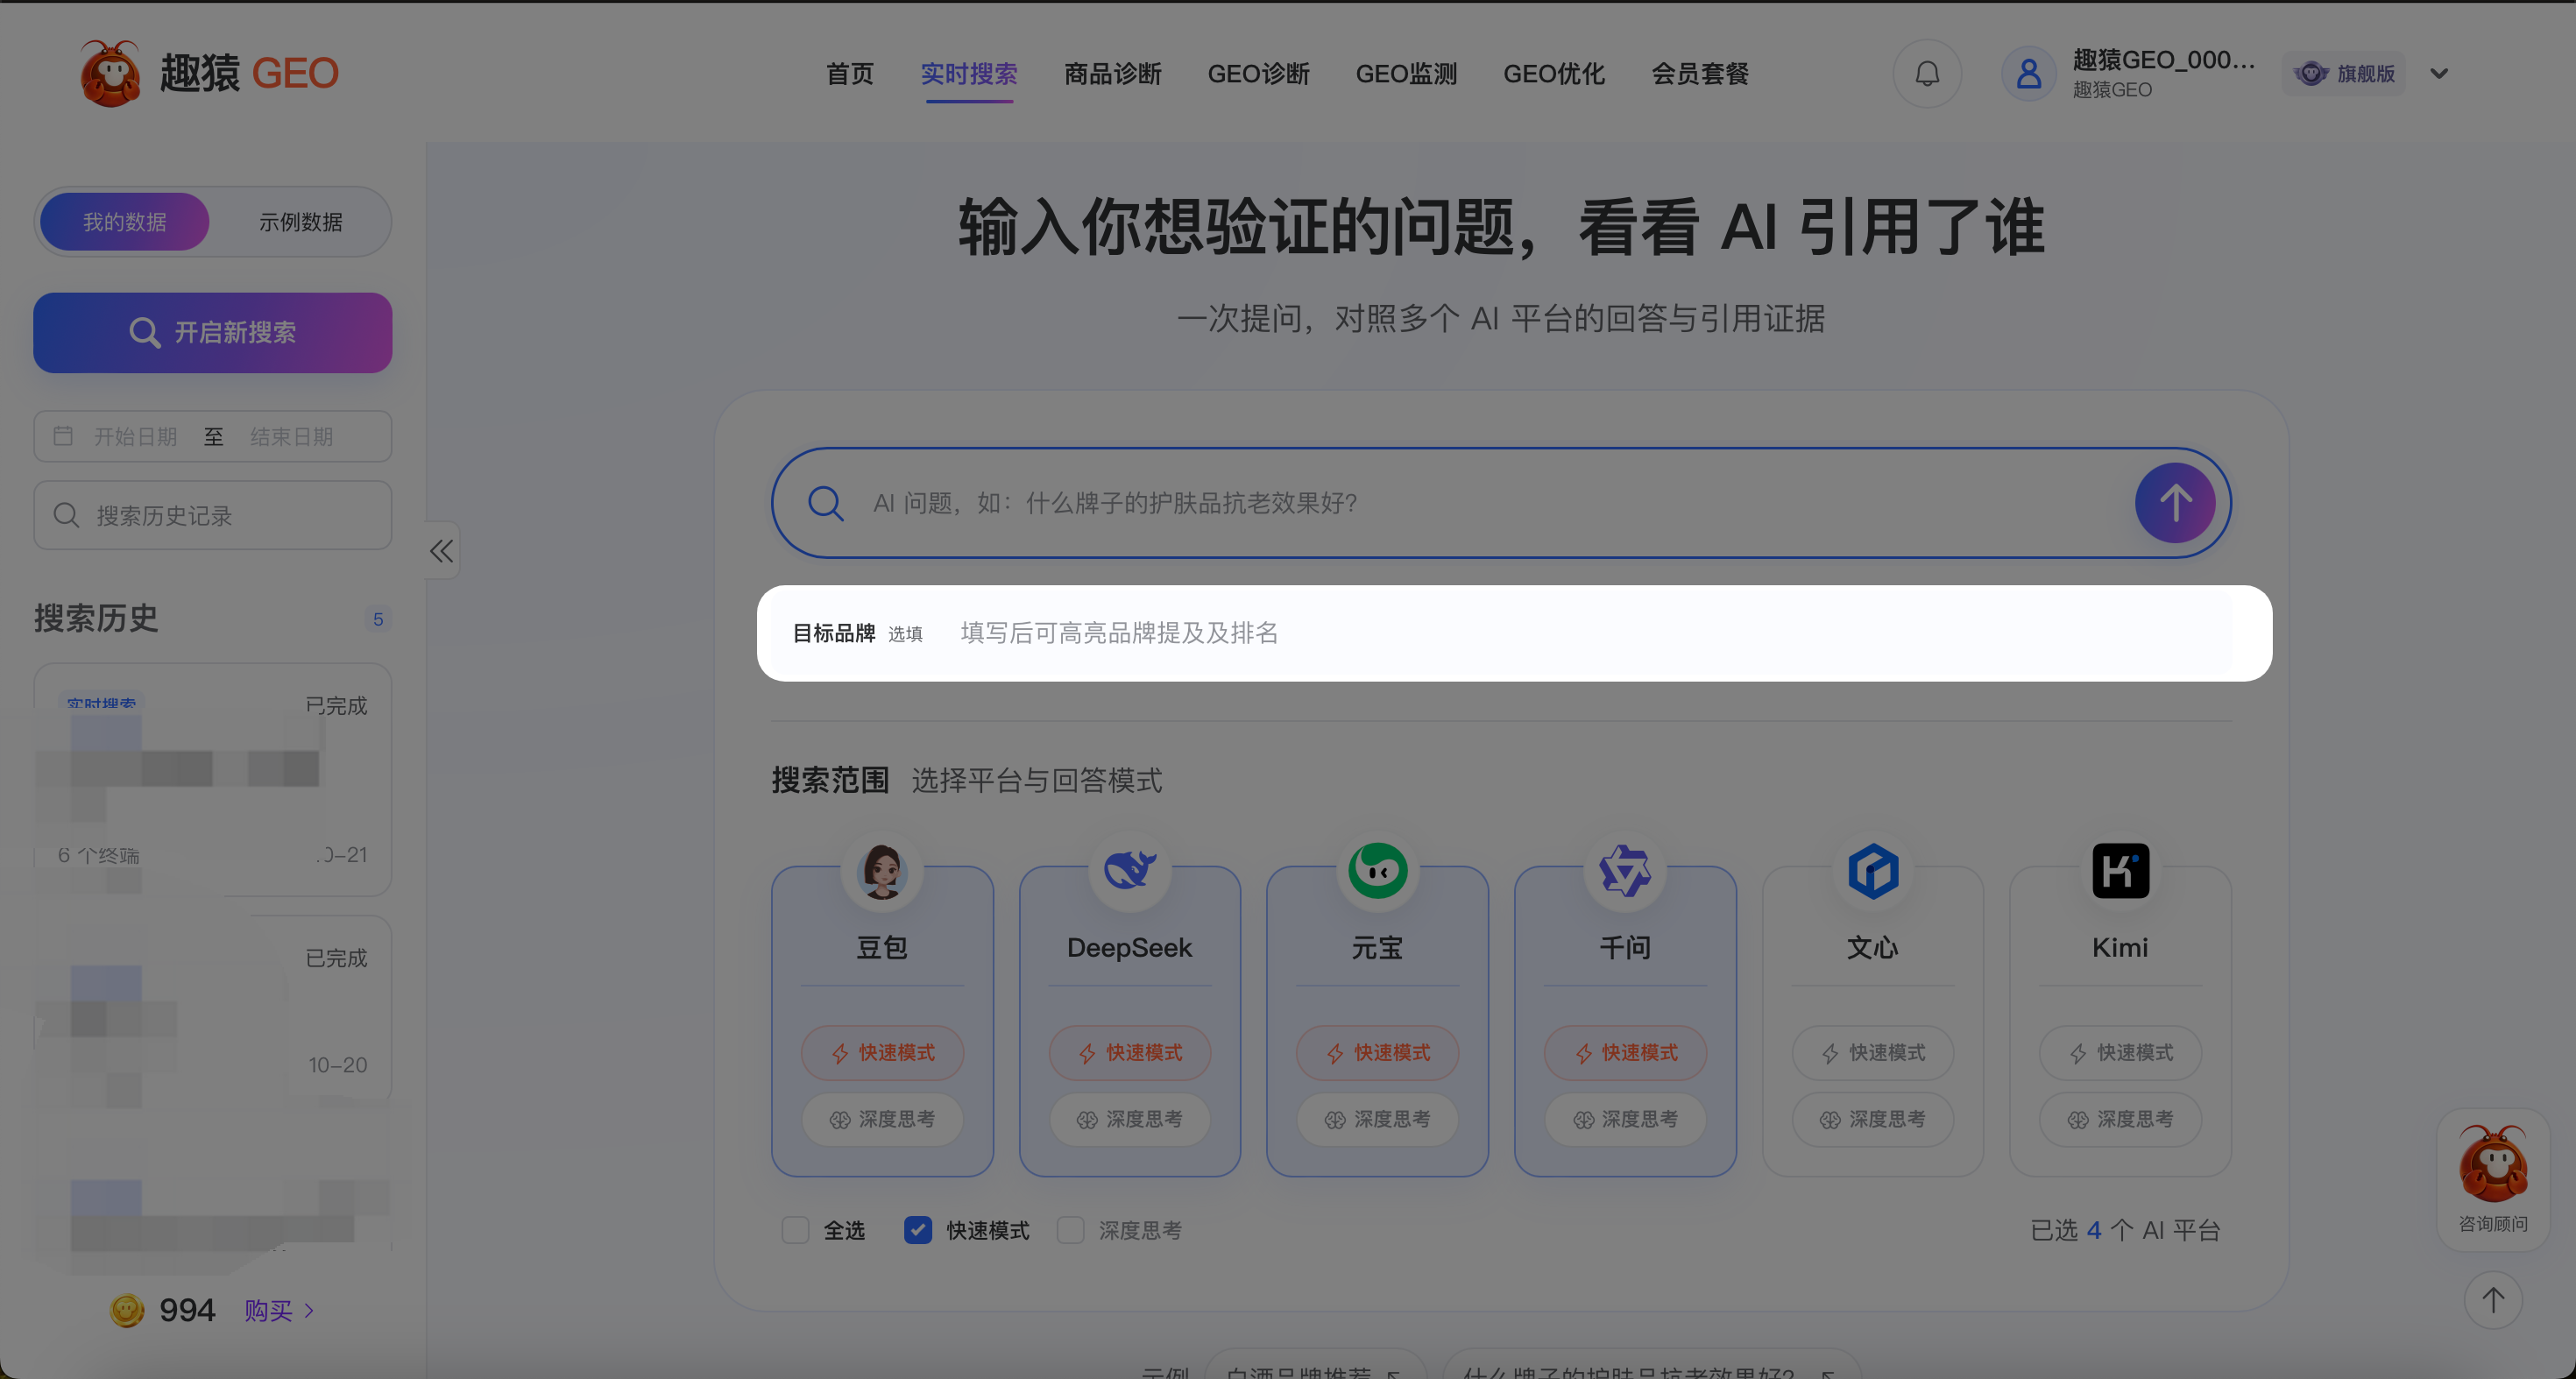Switch to 我的数据 view
2576x1379 pixels.
pyautogui.click(x=125, y=221)
